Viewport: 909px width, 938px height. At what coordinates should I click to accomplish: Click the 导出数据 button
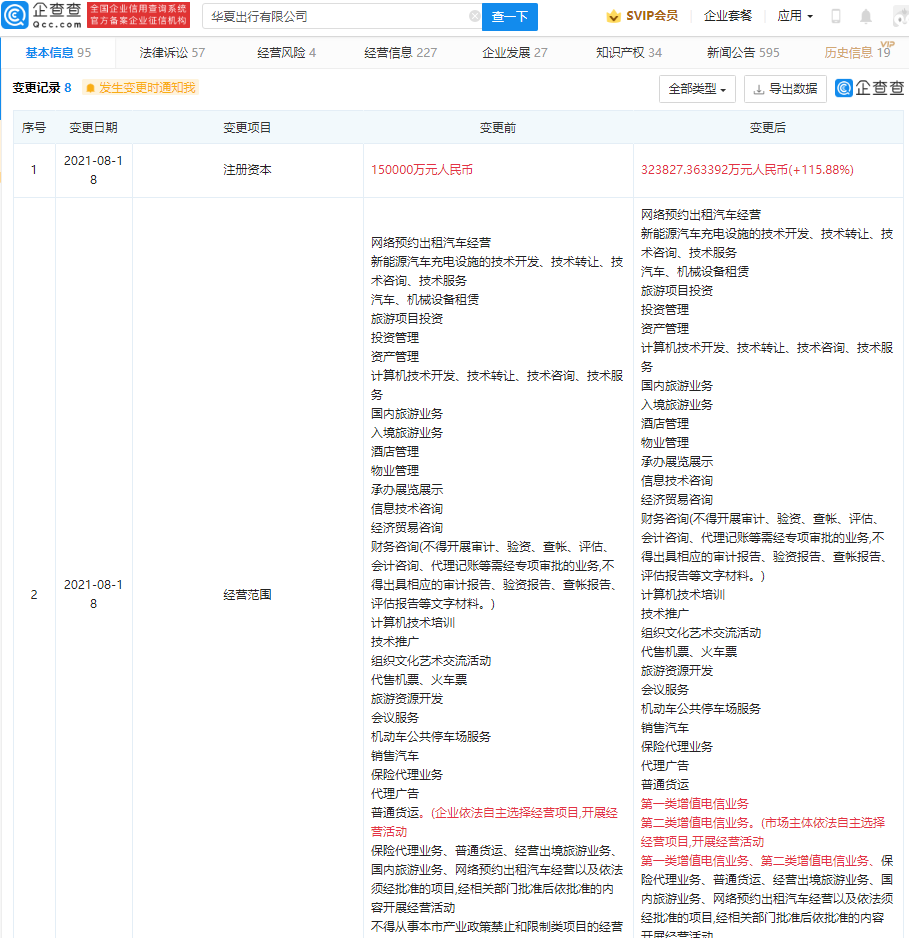[x=785, y=89]
